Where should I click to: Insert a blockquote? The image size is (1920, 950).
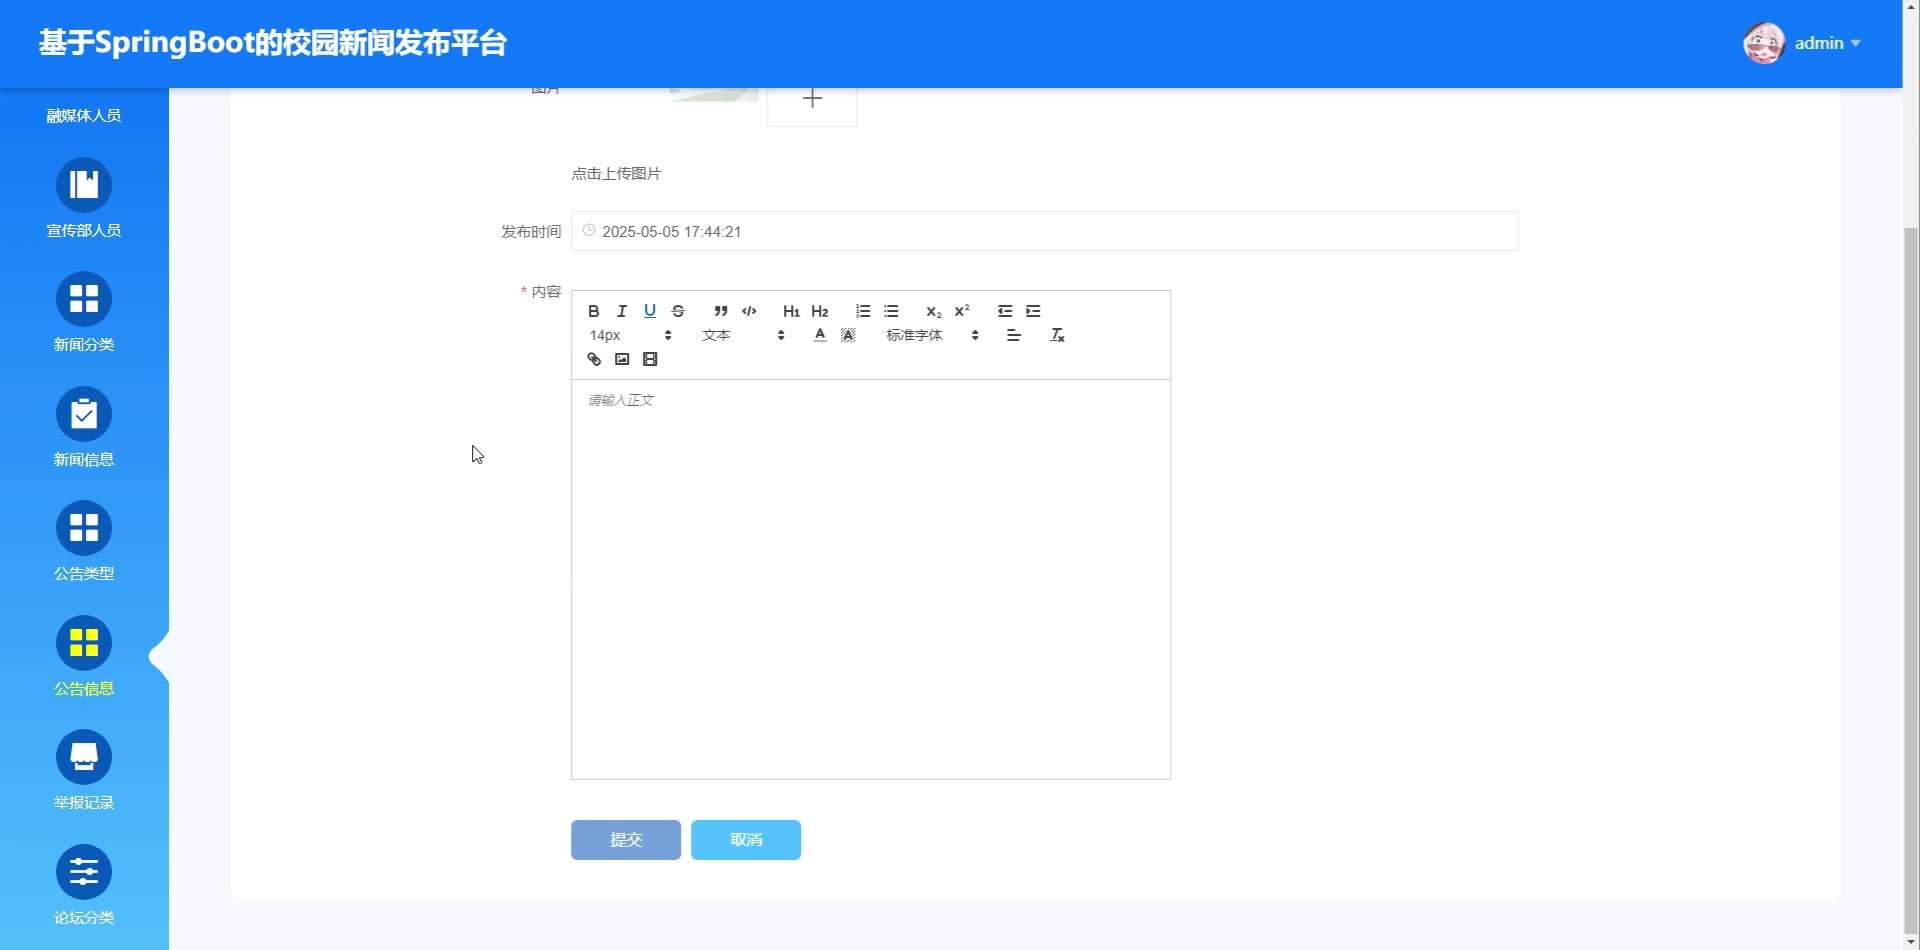click(721, 311)
